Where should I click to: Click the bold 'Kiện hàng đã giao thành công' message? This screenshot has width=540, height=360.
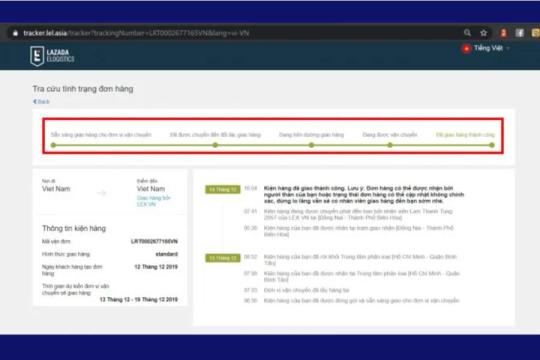pos(364,195)
